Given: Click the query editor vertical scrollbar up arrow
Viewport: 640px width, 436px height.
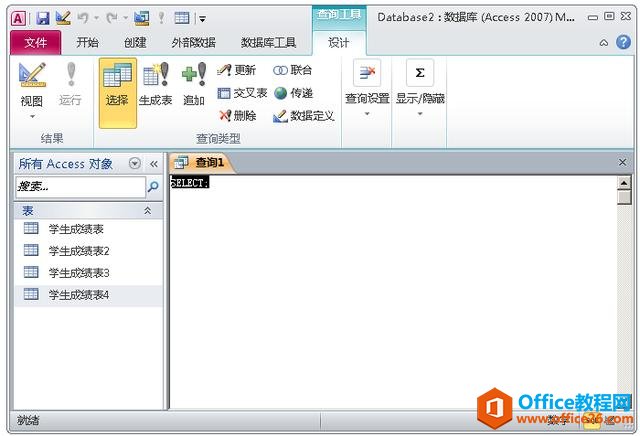Looking at the screenshot, I should [x=623, y=183].
